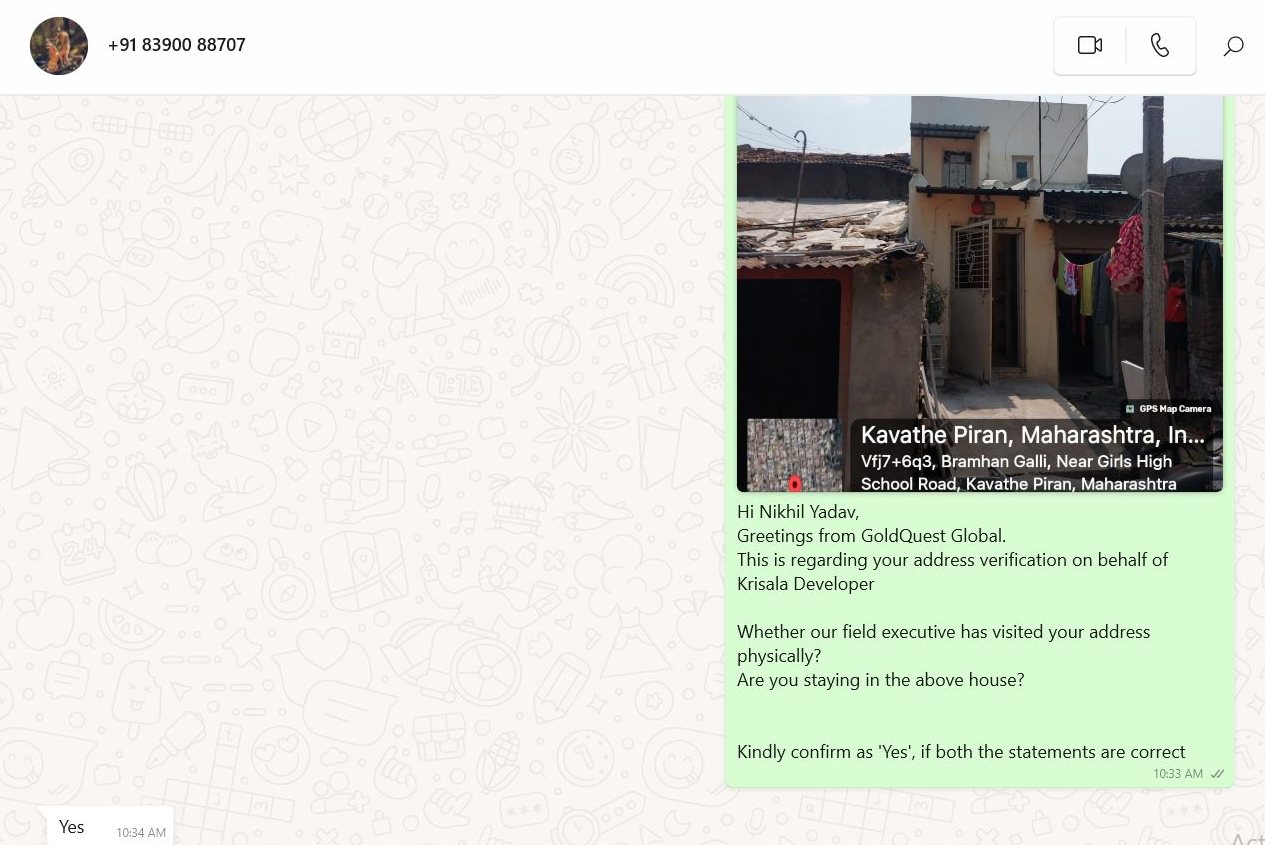The image size is (1265, 845).
Task: Open chat search with the magnifier icon
Action: [x=1234, y=46]
